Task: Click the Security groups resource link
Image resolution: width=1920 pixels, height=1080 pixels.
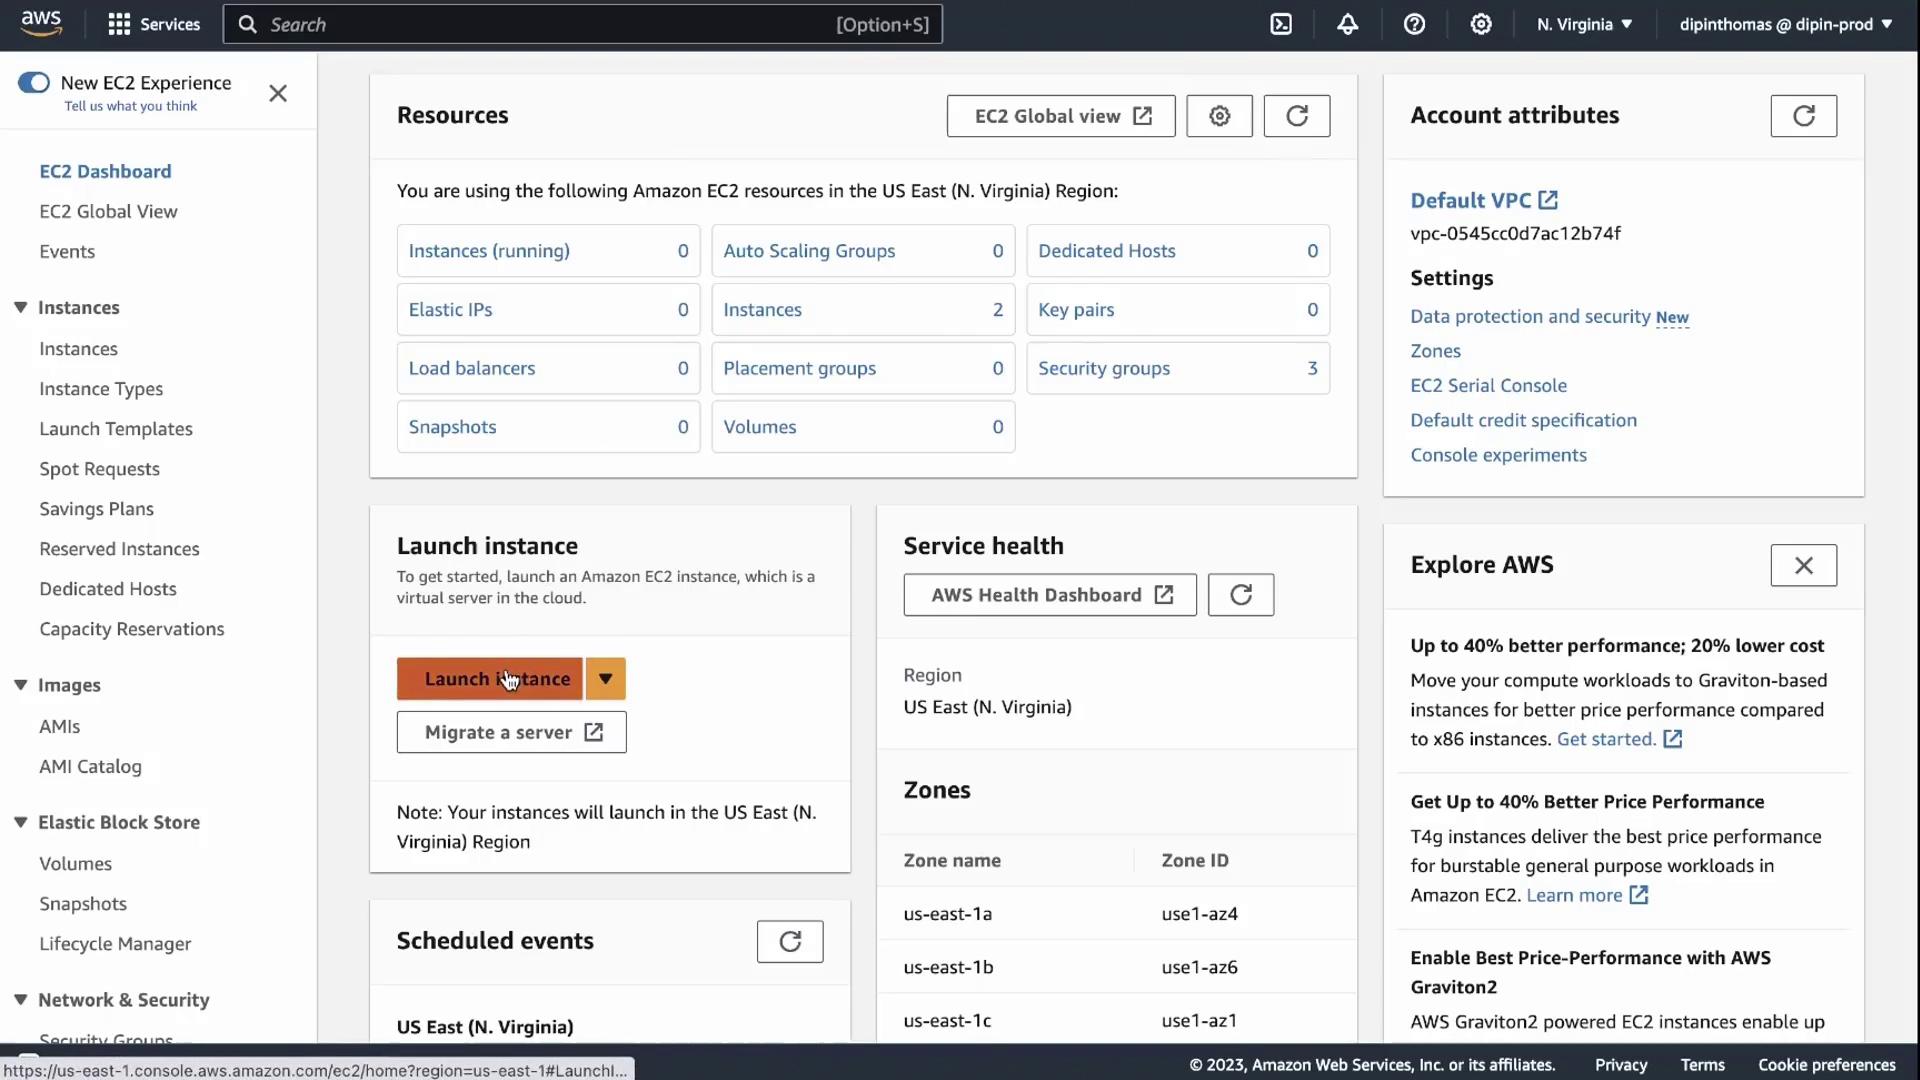Action: [1103, 368]
